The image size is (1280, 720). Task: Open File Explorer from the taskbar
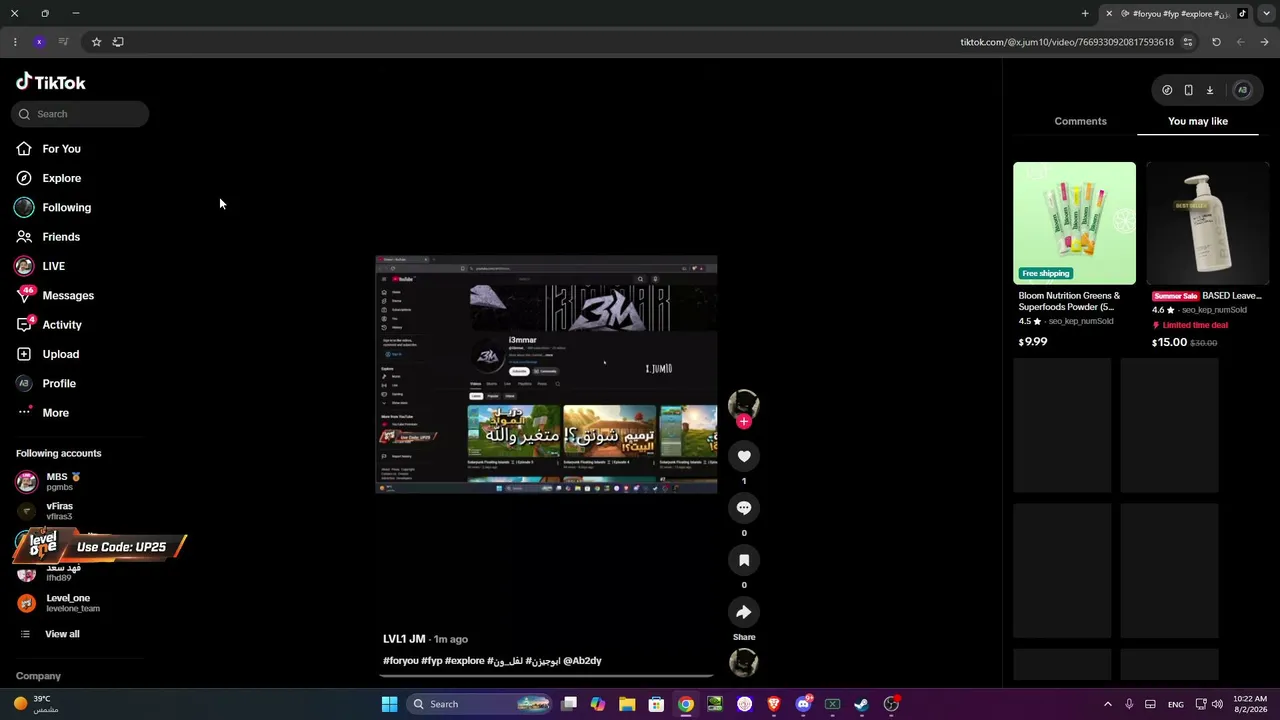tap(627, 704)
